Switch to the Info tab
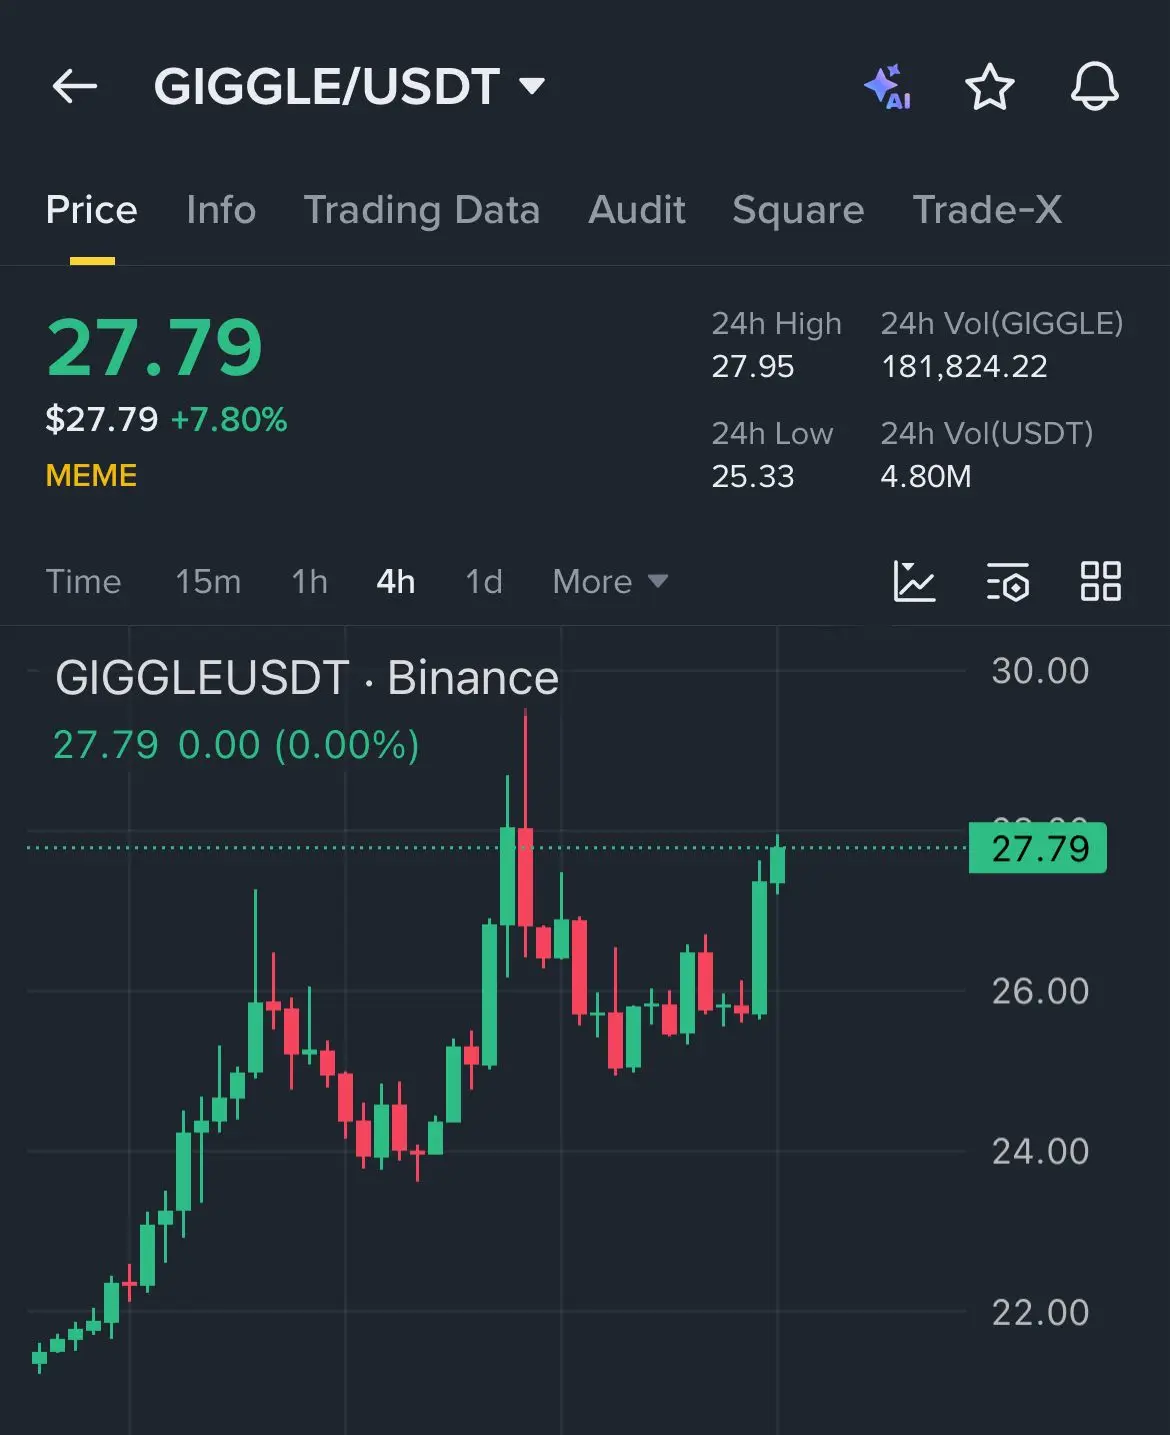Screen dimensions: 1170x1435 221,210
